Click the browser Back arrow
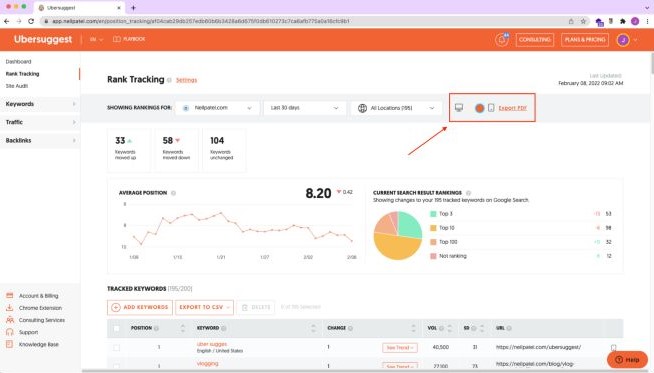This screenshot has width=654, height=373. (7, 21)
